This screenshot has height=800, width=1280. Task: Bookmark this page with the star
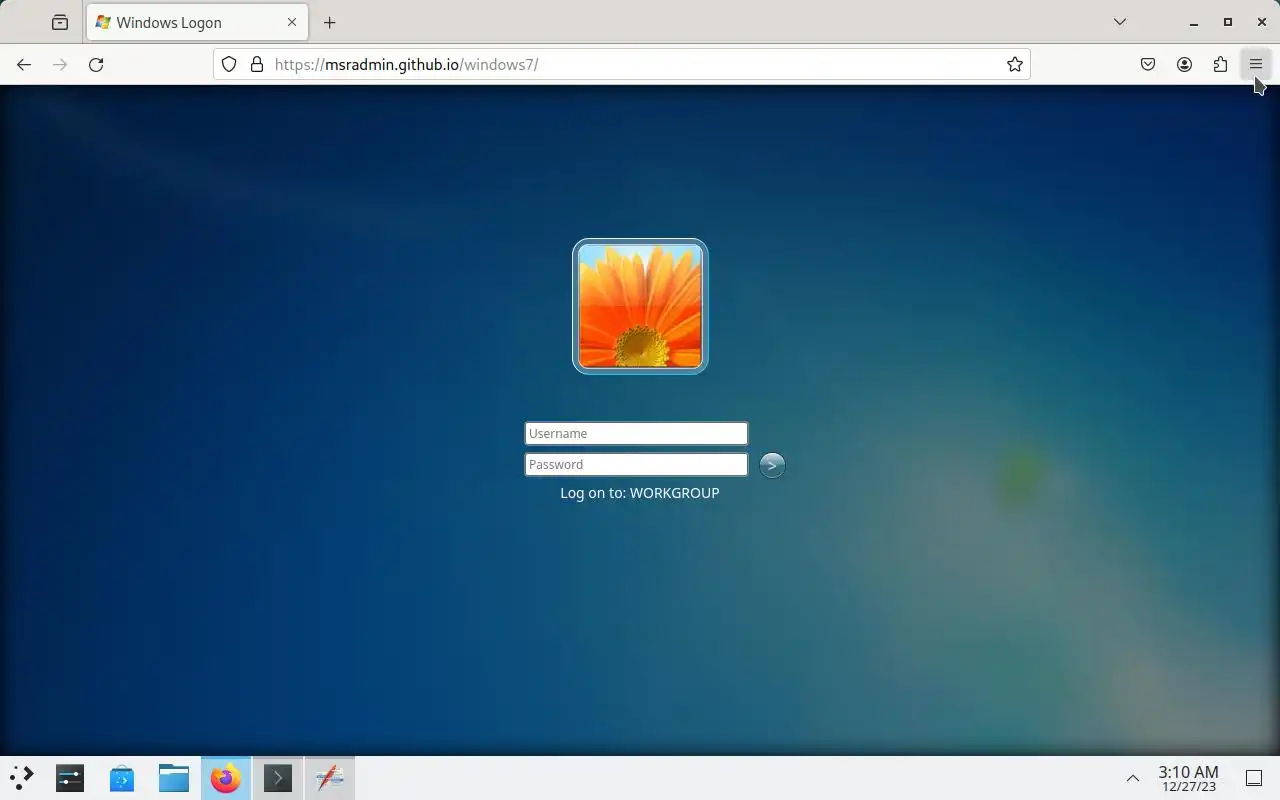coord(1015,64)
